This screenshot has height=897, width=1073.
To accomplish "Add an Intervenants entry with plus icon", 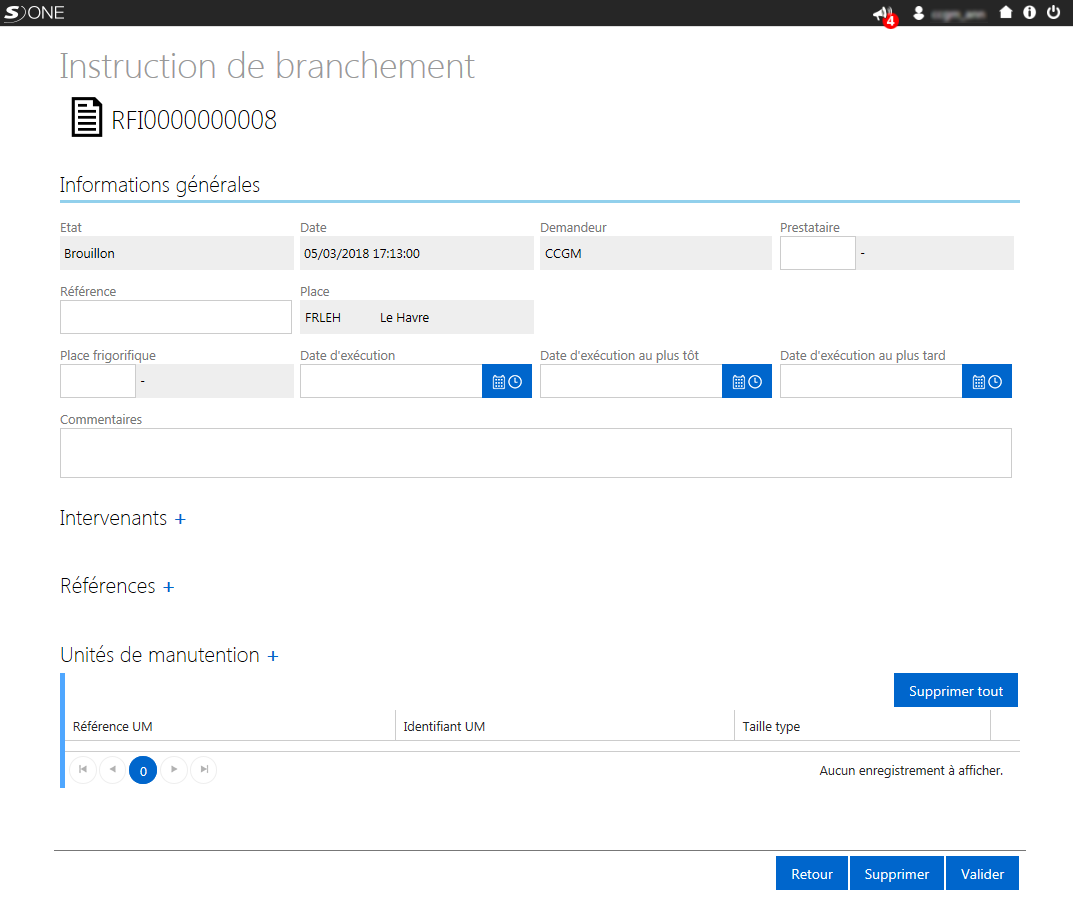I will (x=180, y=519).
